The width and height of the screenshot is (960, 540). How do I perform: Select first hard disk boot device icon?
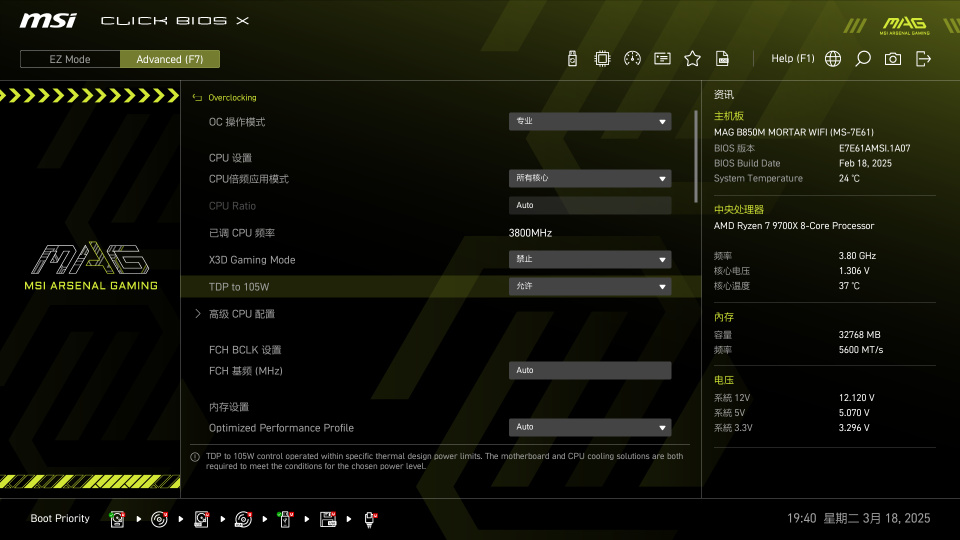point(117,519)
